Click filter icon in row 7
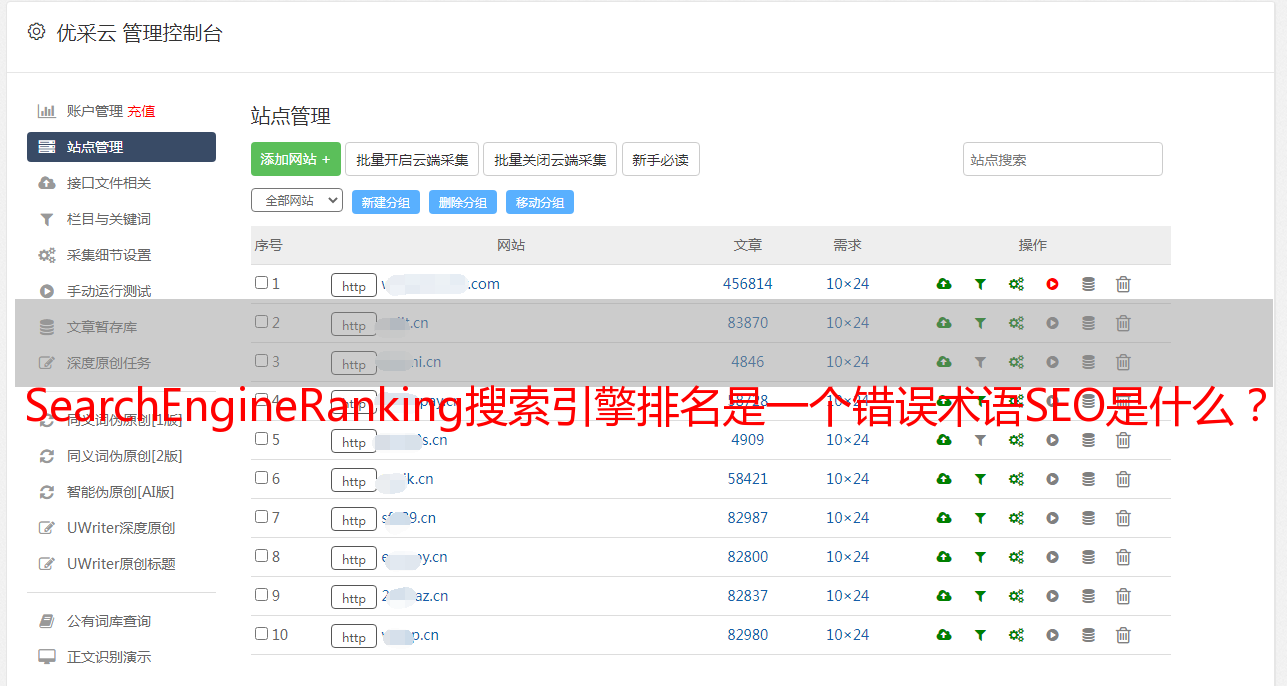This screenshot has height=686, width=1287. (980, 518)
